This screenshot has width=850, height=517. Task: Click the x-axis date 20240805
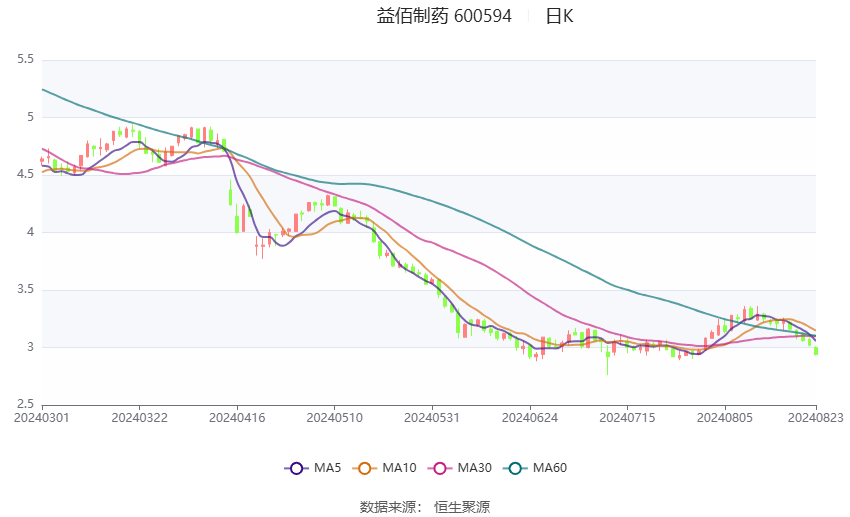[725, 418]
